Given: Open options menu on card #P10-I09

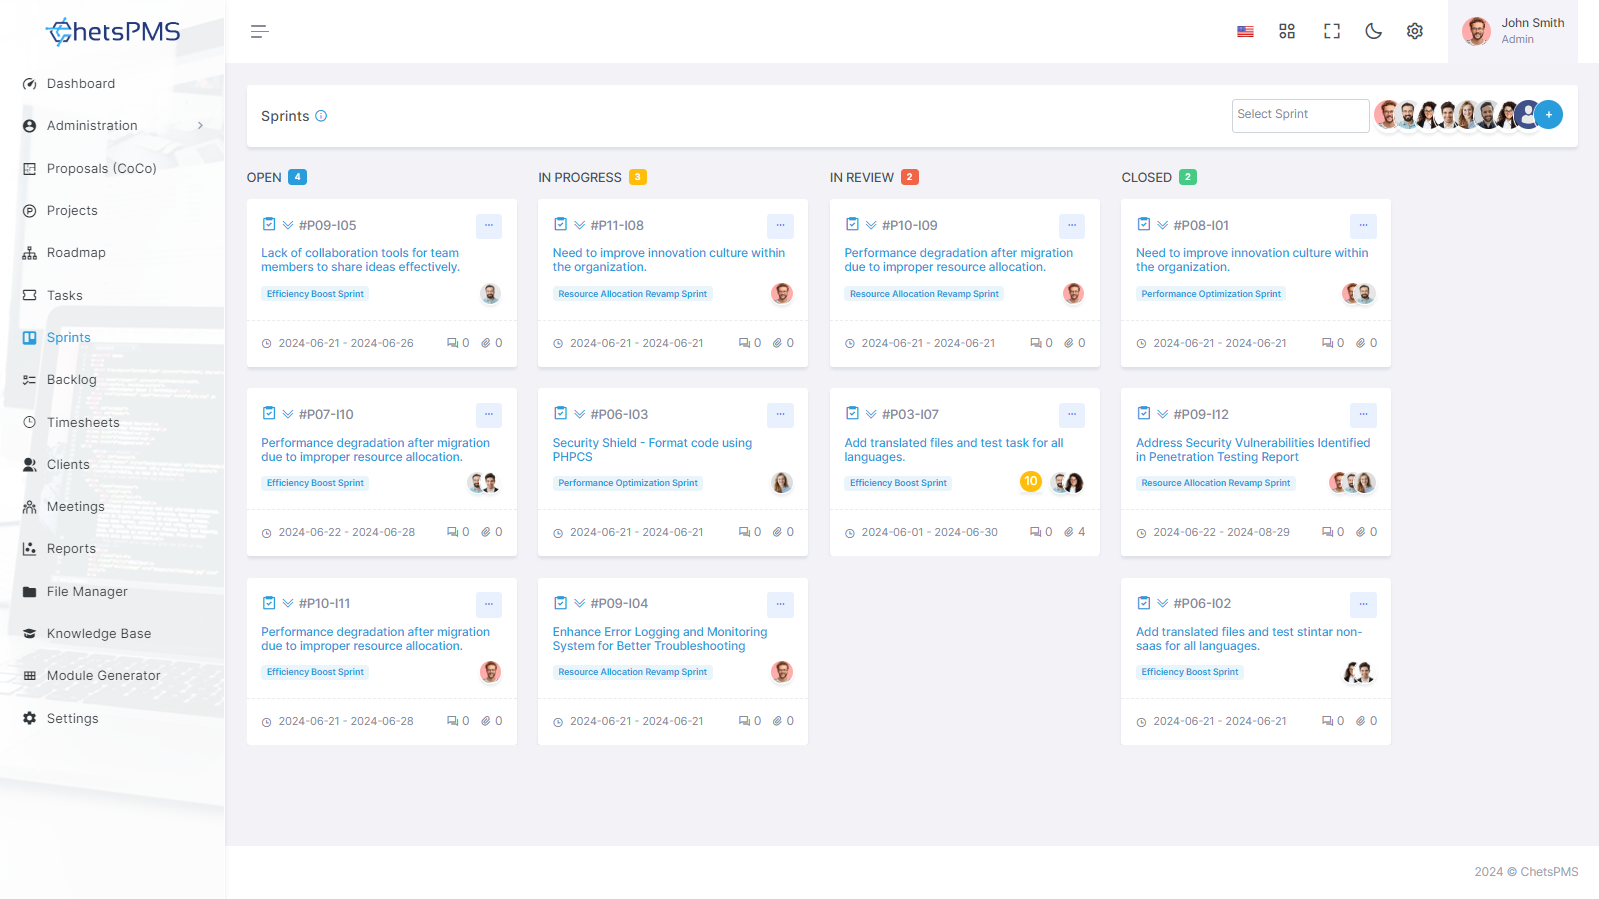Looking at the screenshot, I should [1072, 226].
